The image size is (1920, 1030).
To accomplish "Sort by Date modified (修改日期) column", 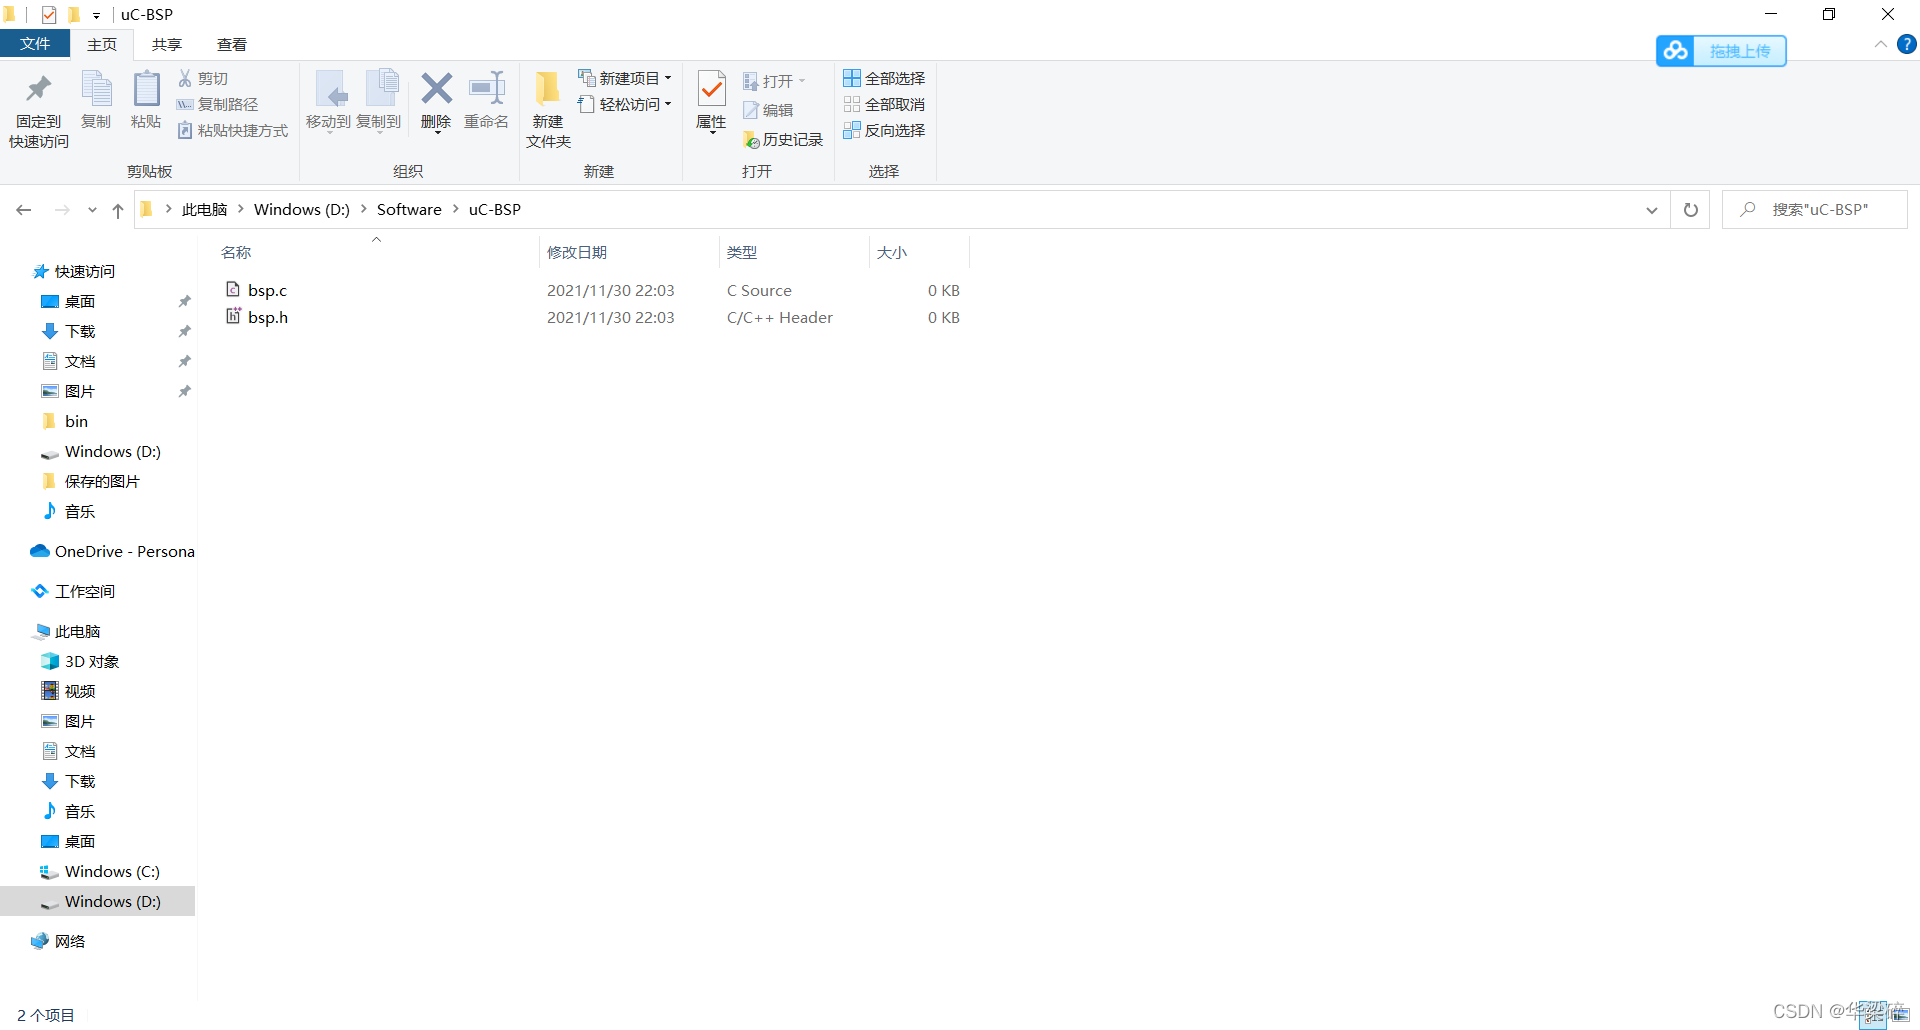I will (630, 252).
